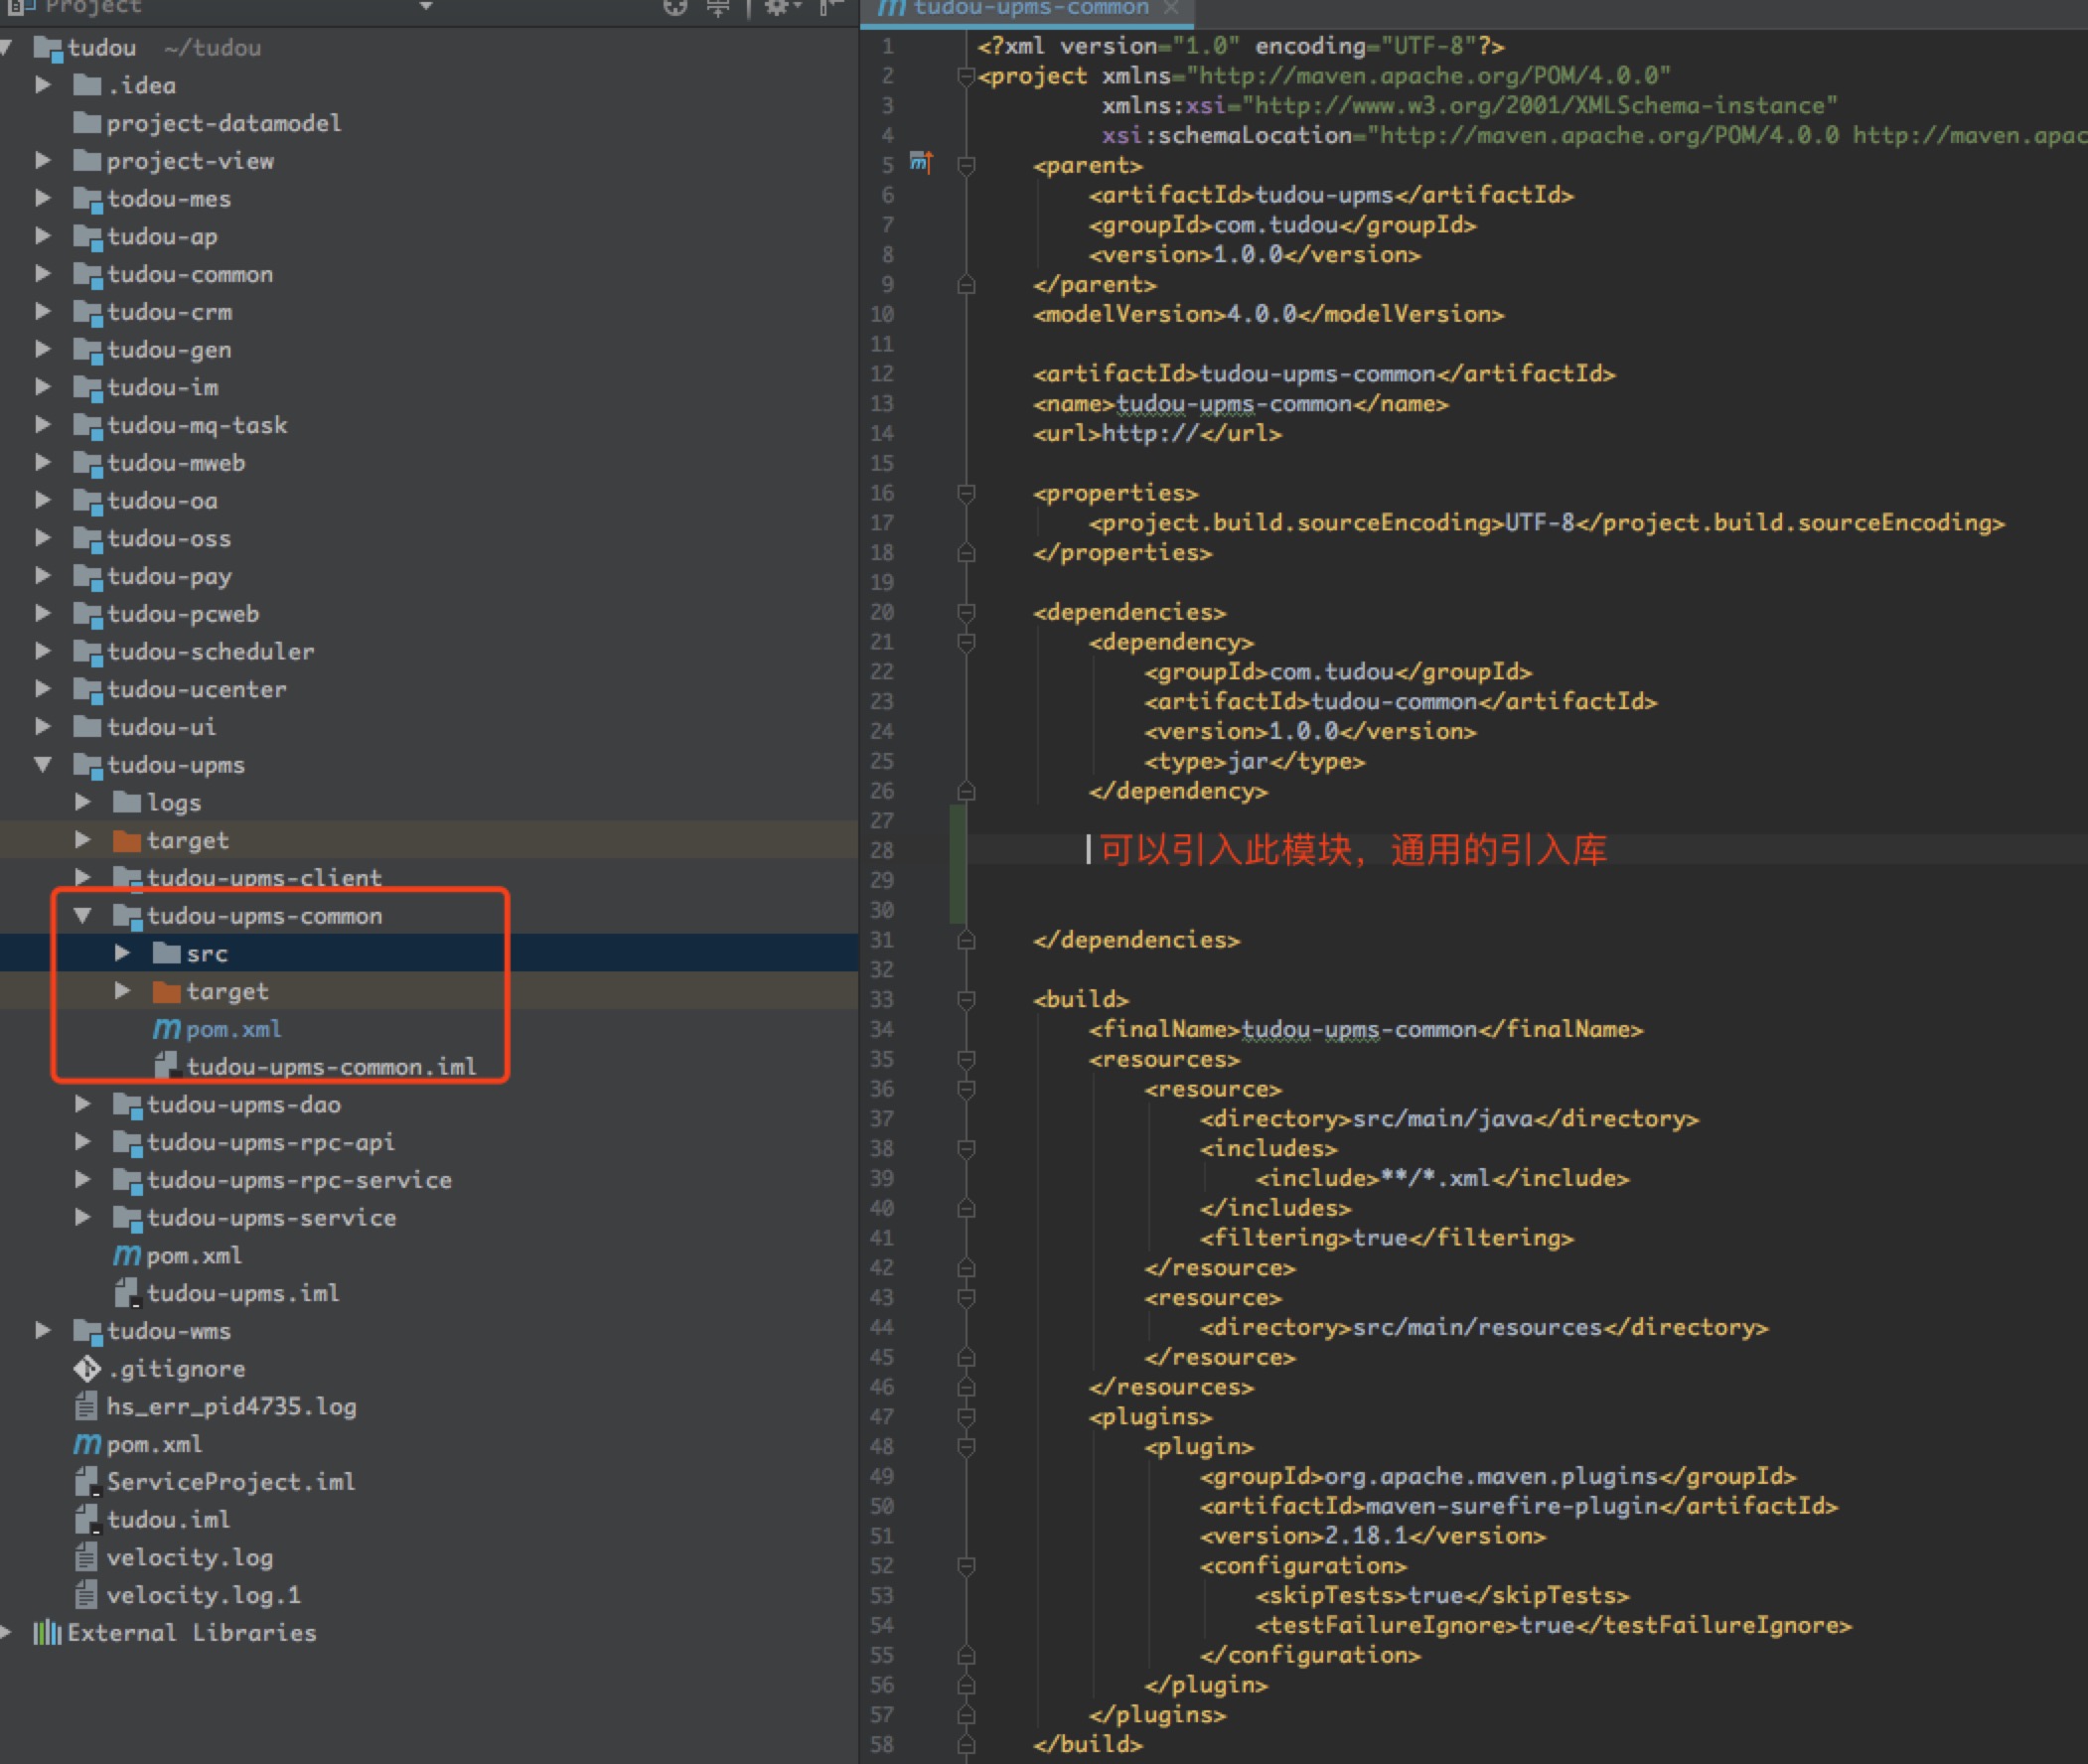Fold the parent block at line 5
Screen dimensions: 2088x1764
[966, 165]
